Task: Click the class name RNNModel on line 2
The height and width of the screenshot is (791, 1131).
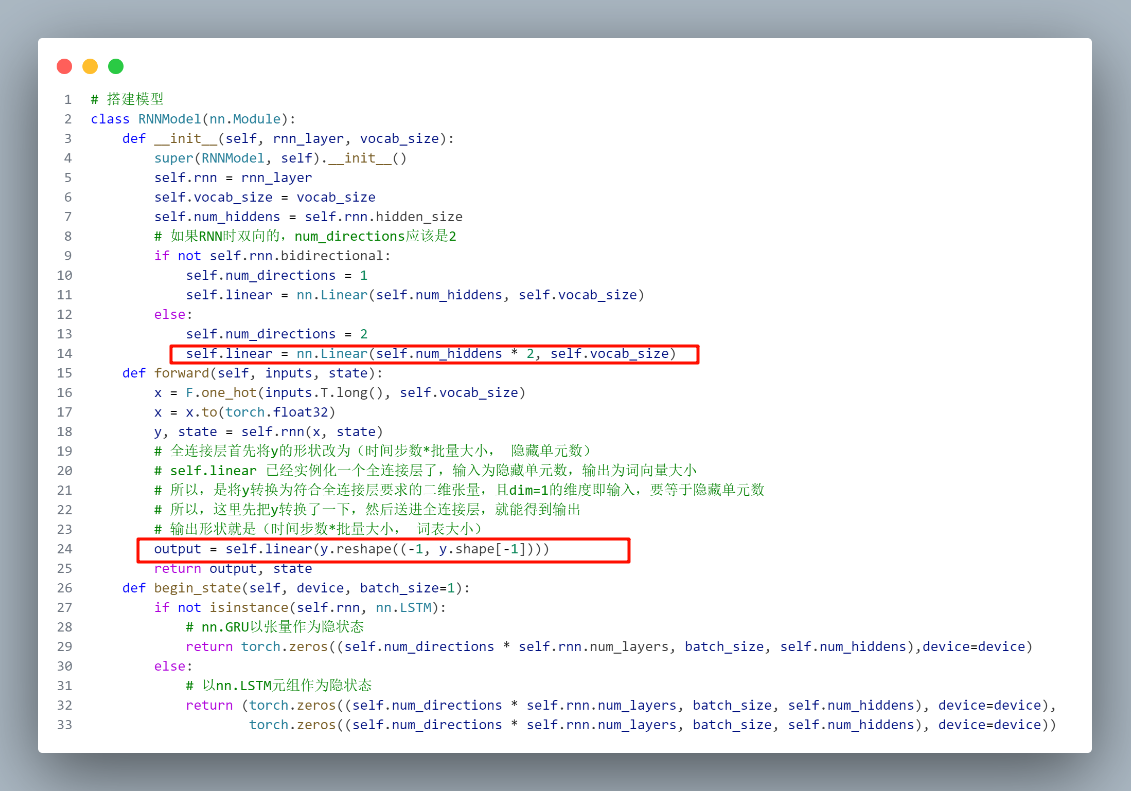Action: click(x=169, y=119)
